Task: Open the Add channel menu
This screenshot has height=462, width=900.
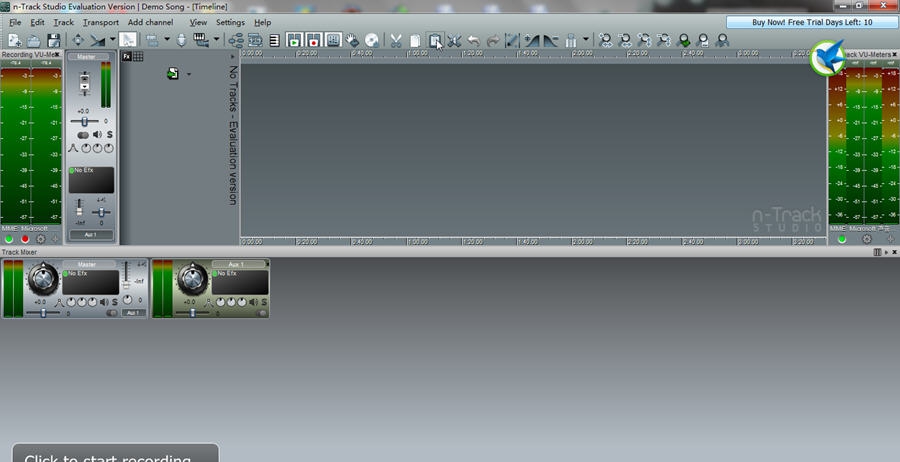Action: coord(150,22)
